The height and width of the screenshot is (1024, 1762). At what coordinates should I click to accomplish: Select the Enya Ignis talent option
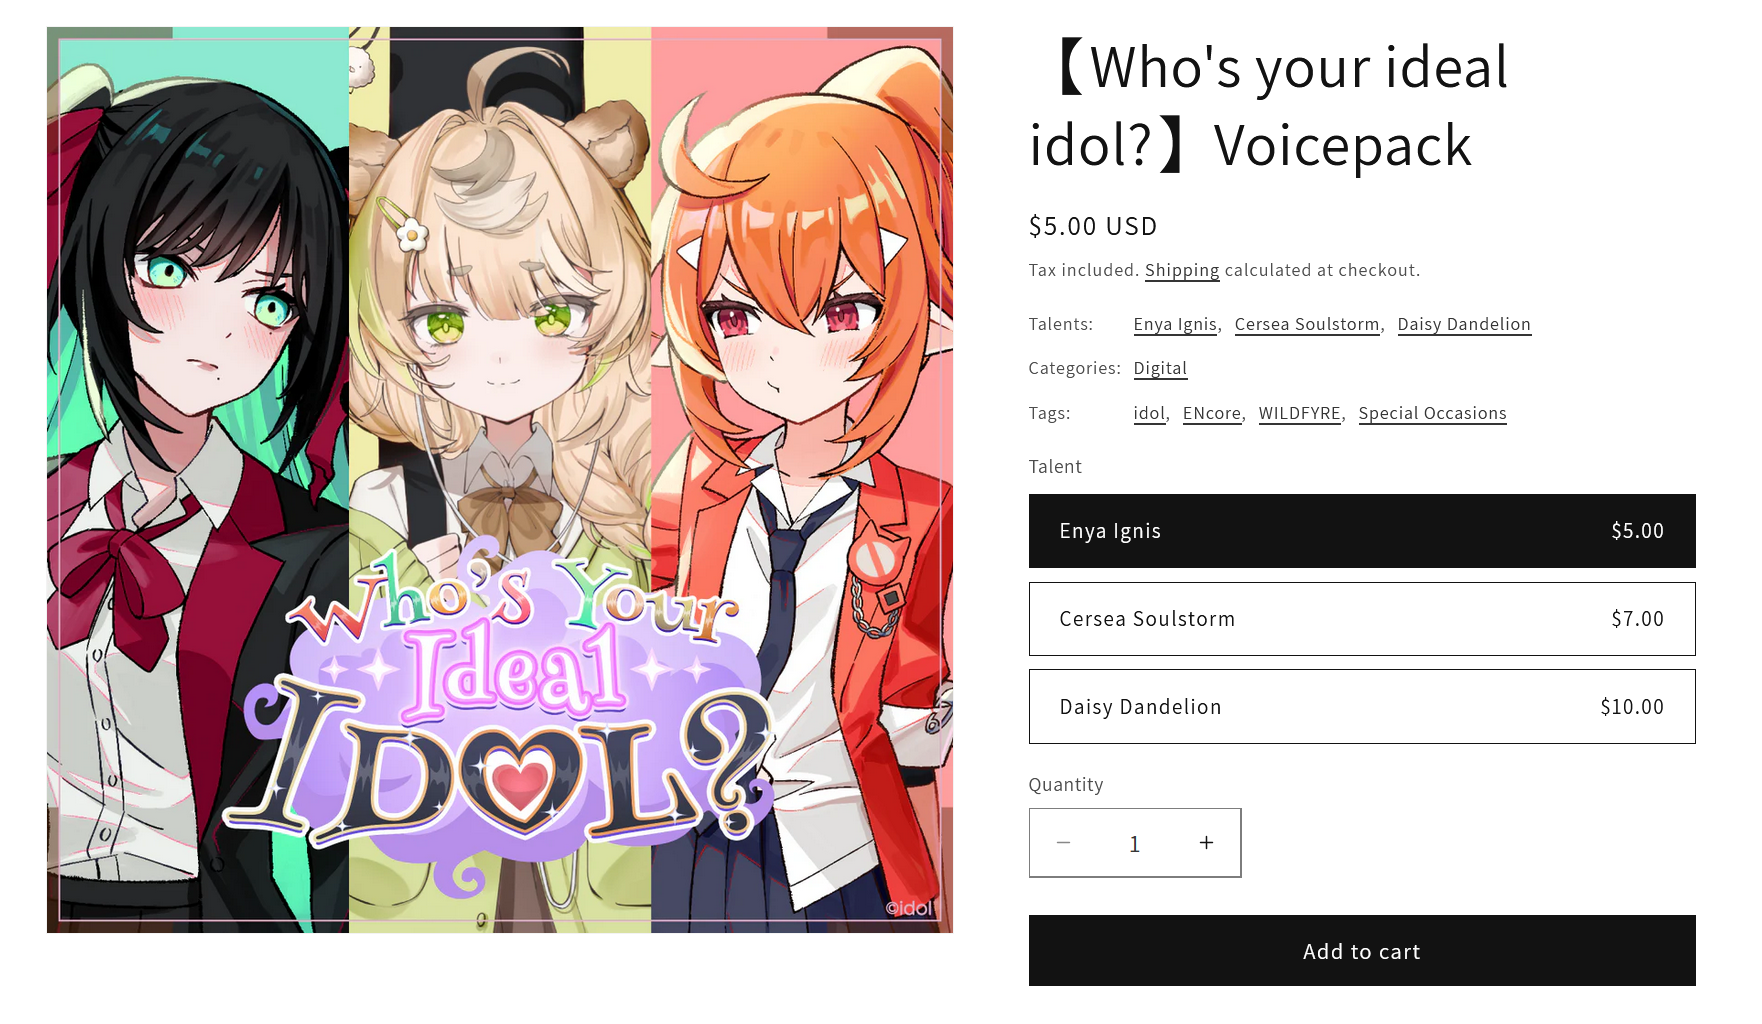(x=1362, y=531)
